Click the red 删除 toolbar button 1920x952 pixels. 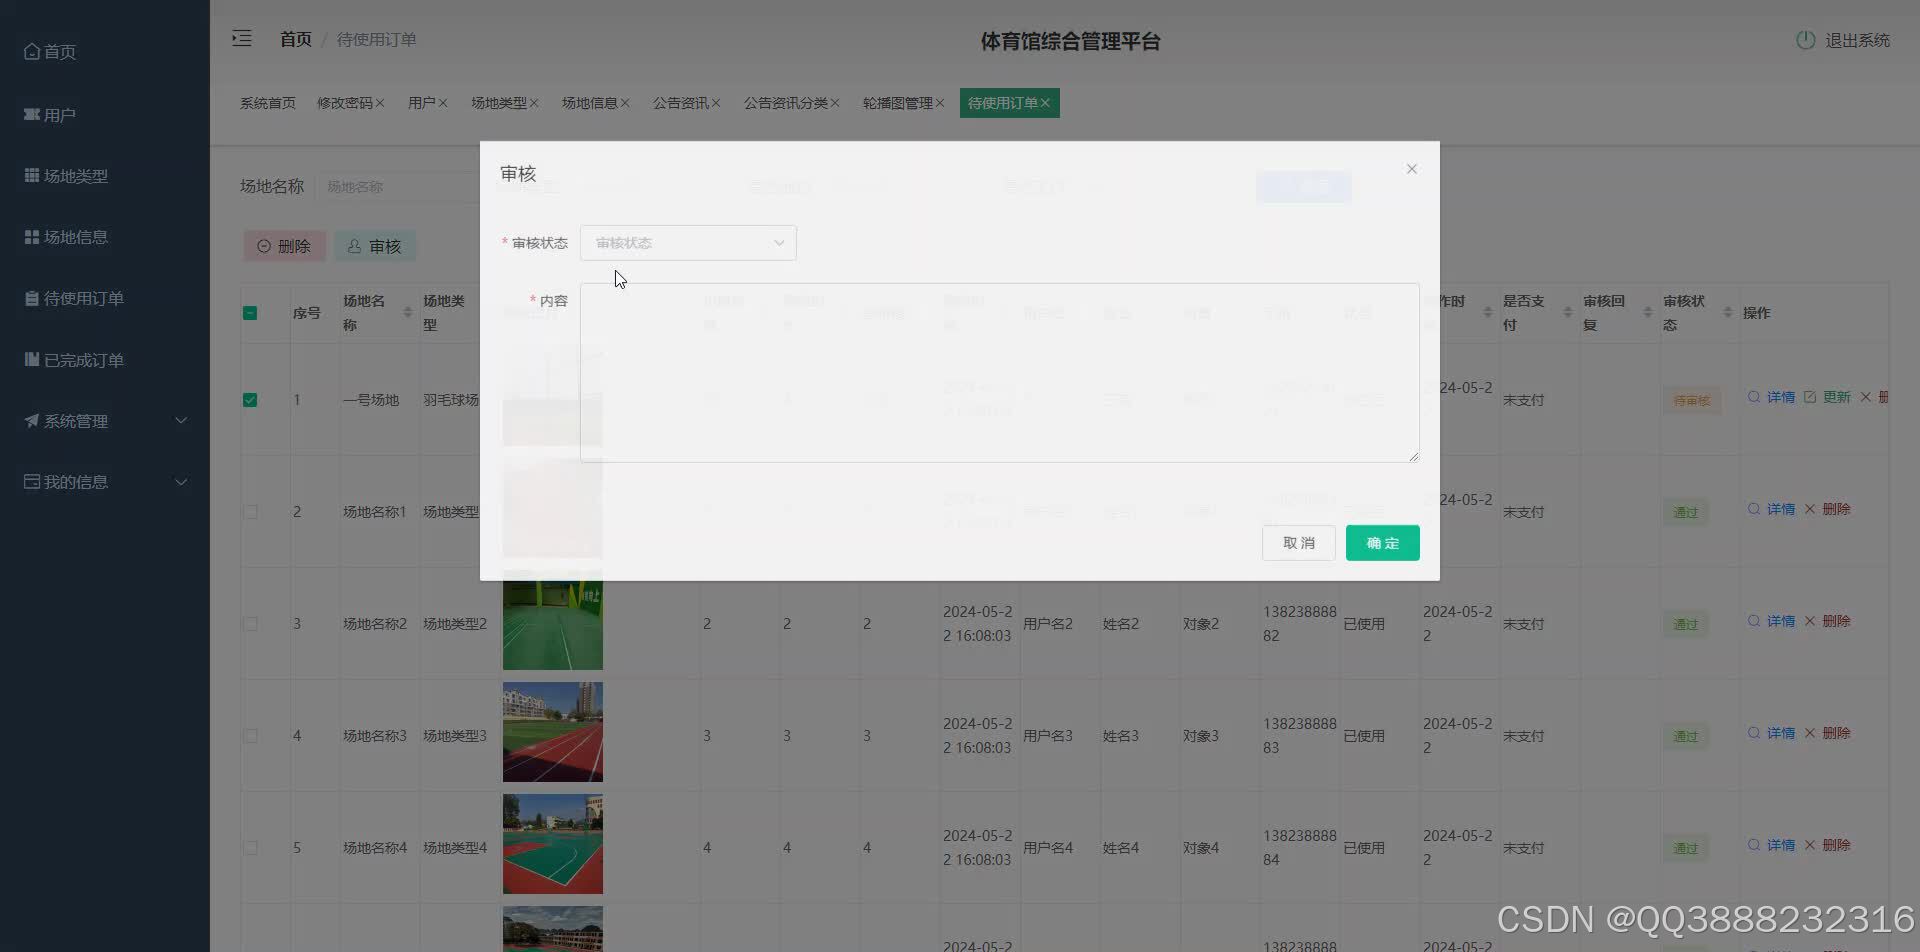[x=285, y=246]
